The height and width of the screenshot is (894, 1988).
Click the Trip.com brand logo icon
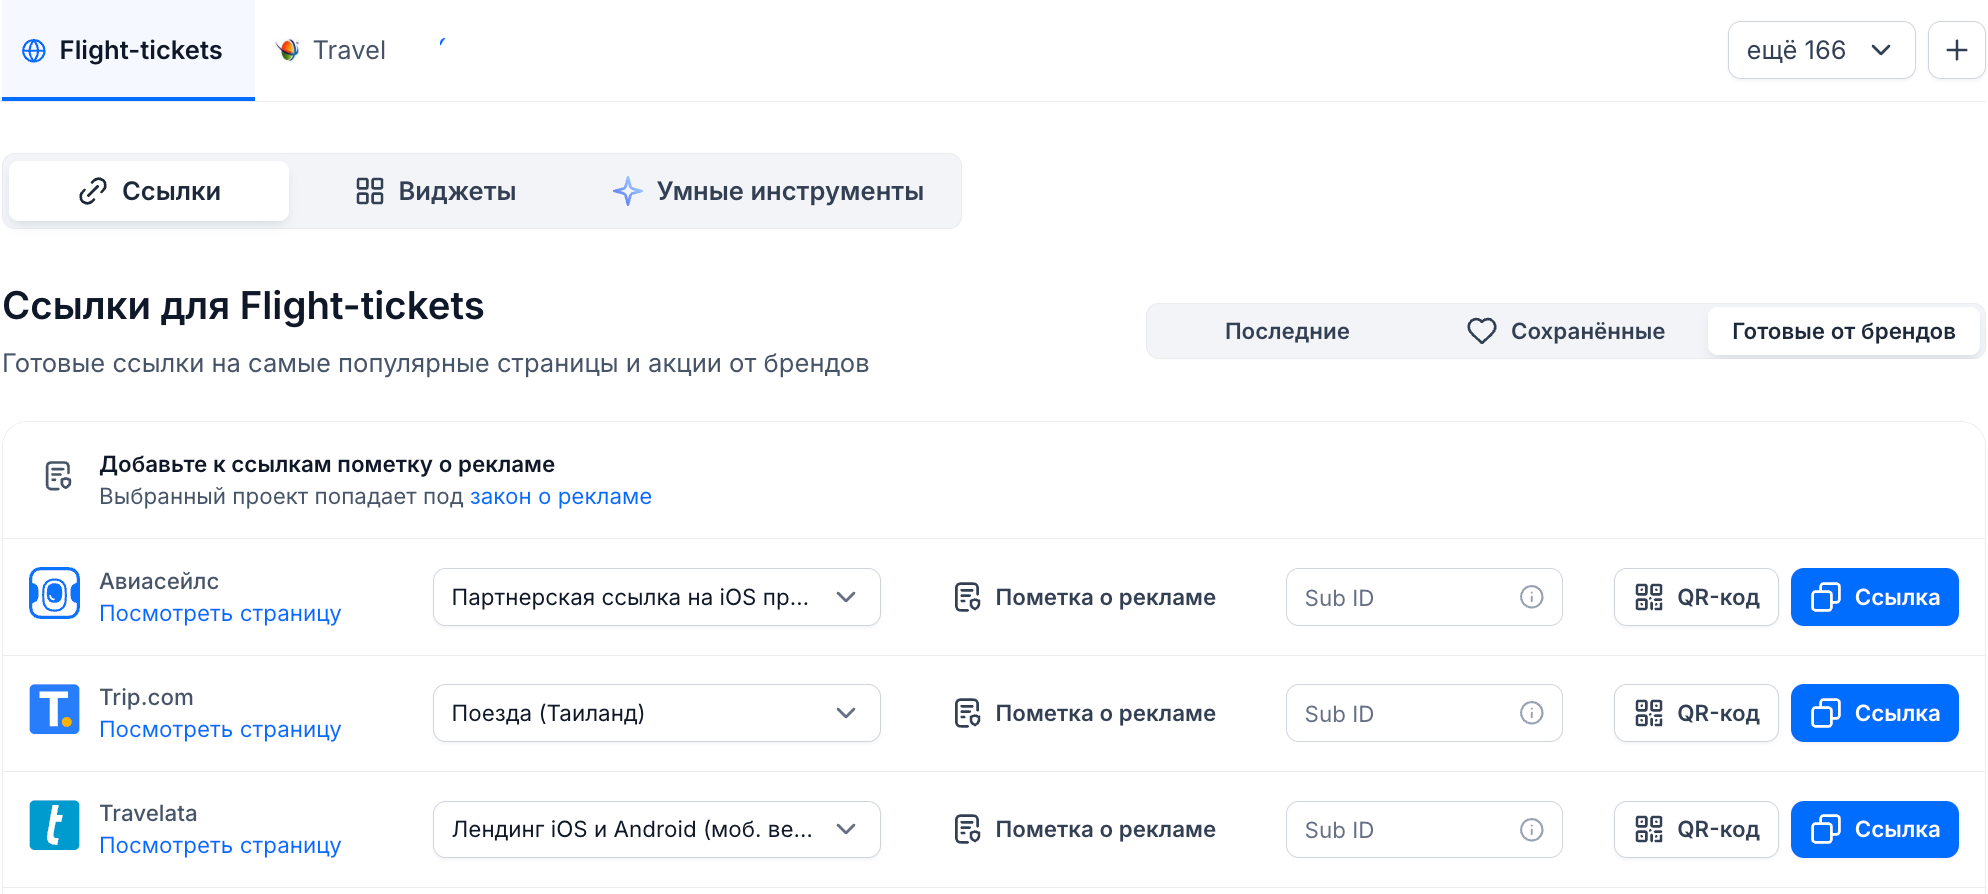point(54,710)
